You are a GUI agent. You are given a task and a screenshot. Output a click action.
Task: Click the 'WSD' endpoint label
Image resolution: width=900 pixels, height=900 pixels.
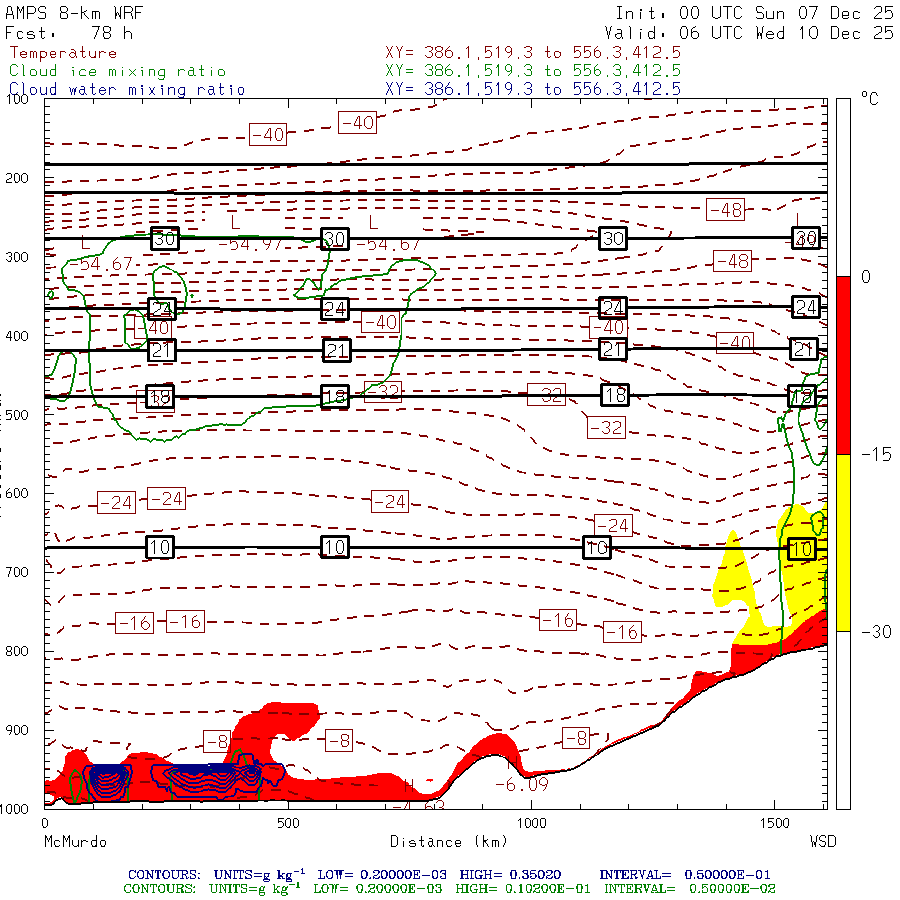[x=823, y=842]
